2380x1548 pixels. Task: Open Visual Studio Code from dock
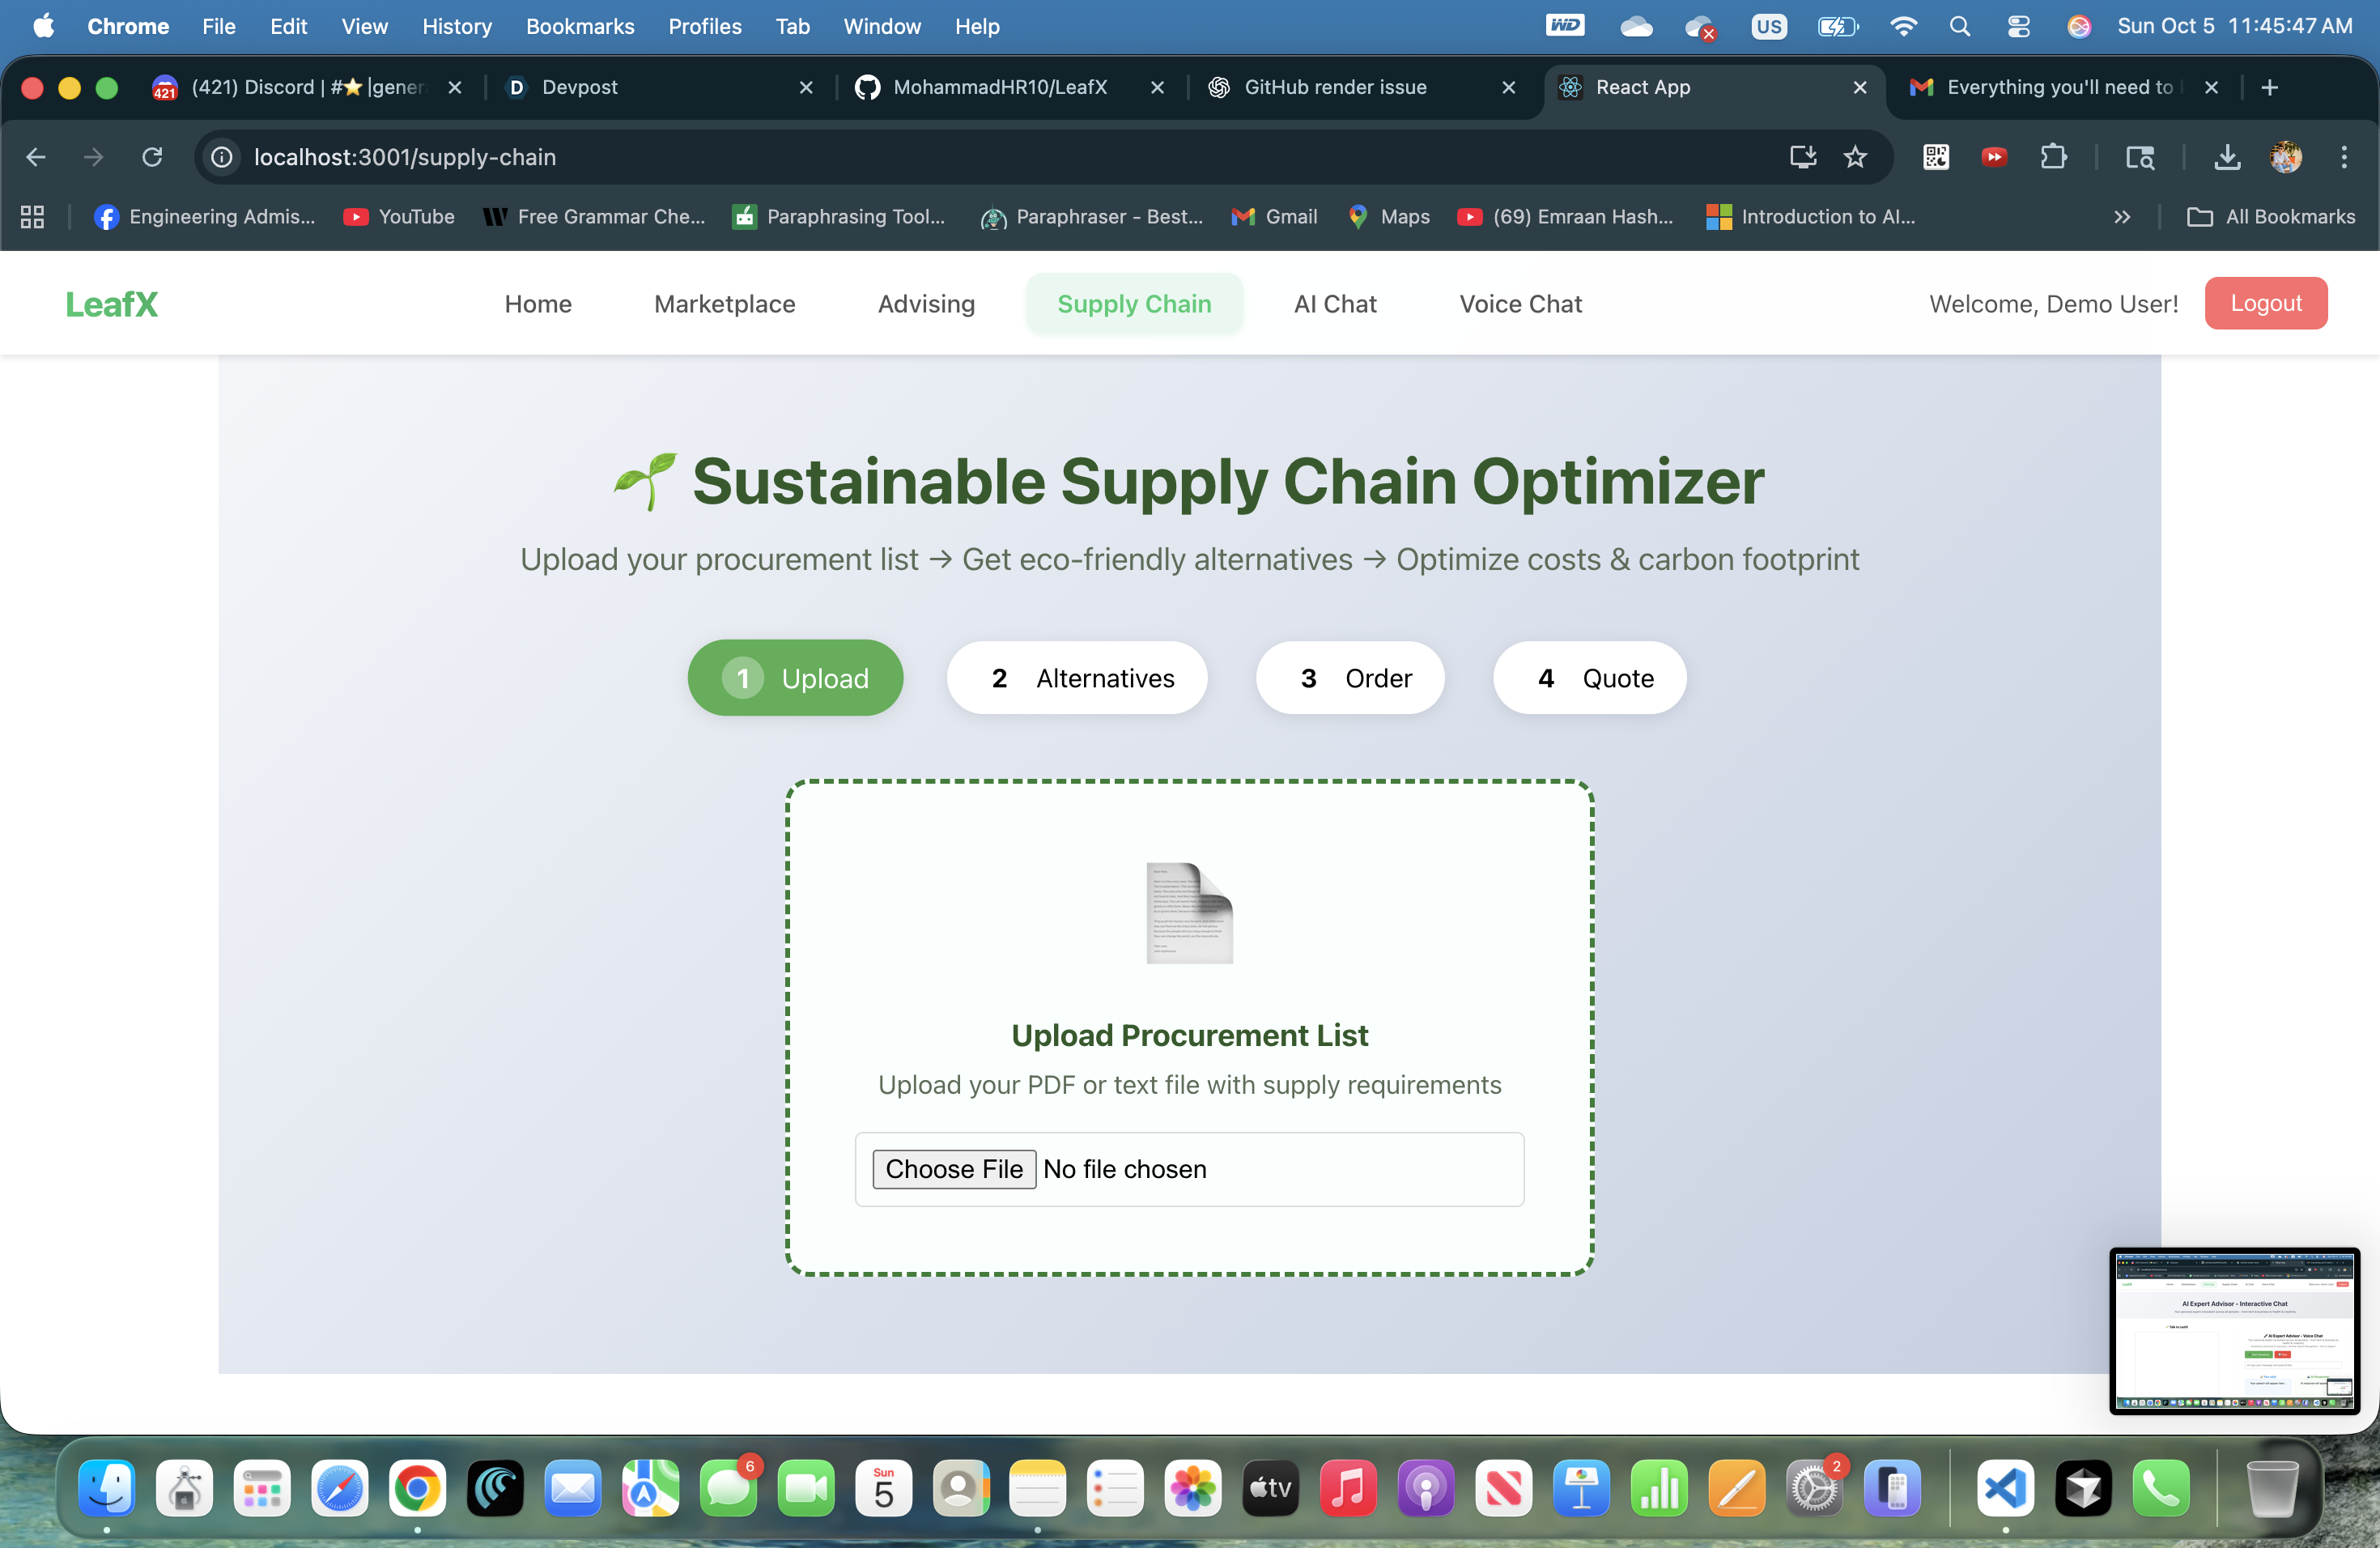tap(2005, 1489)
